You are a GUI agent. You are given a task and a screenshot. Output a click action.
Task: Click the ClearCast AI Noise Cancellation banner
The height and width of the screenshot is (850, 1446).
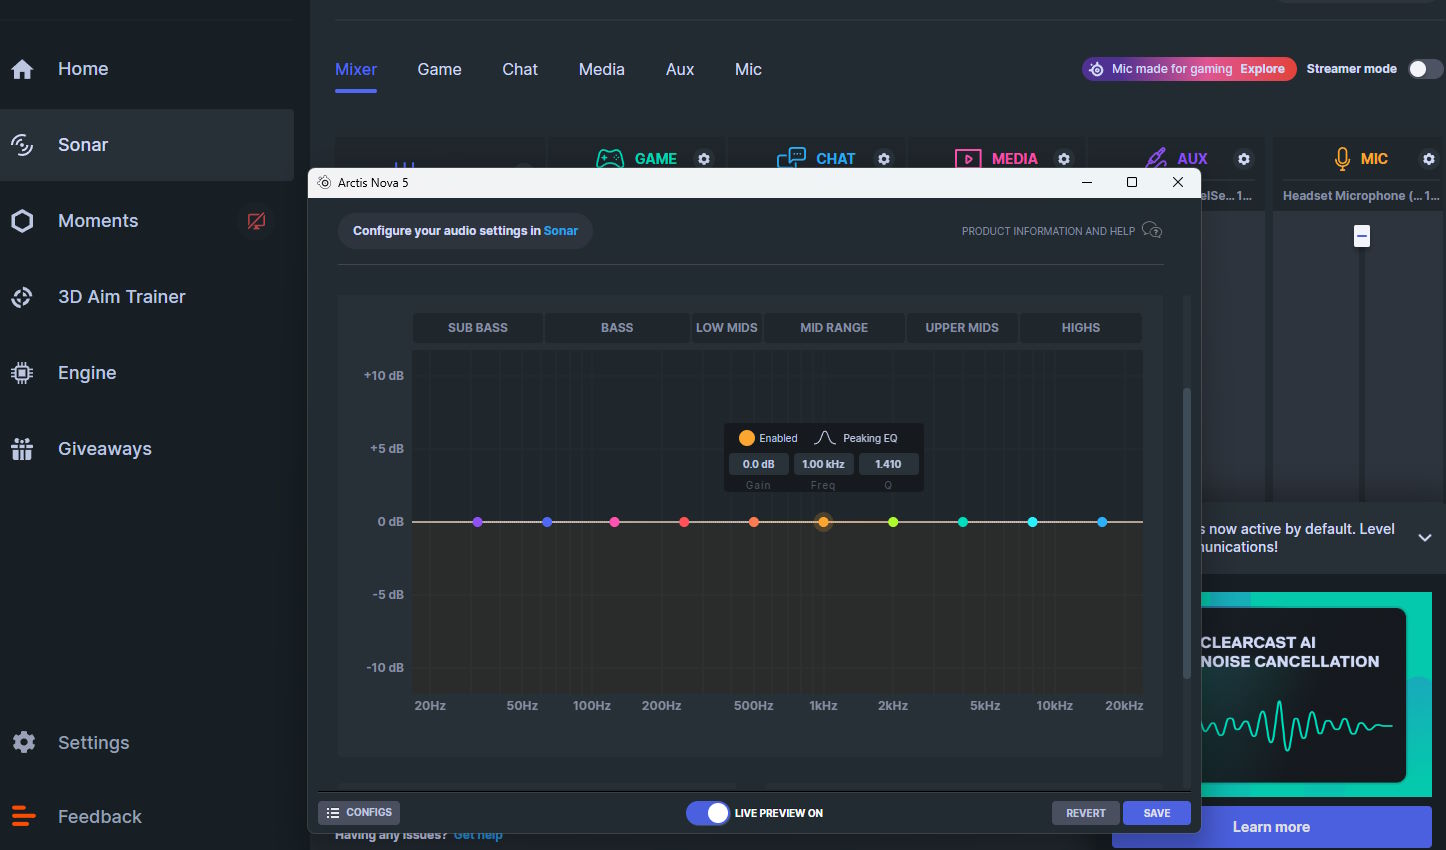point(1316,695)
